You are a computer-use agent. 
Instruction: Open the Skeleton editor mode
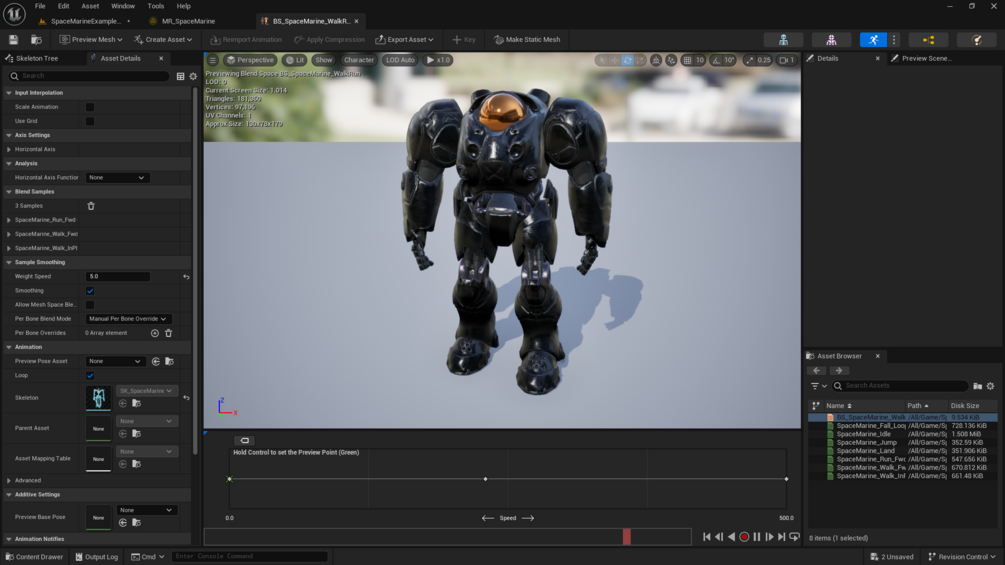[x=783, y=40]
